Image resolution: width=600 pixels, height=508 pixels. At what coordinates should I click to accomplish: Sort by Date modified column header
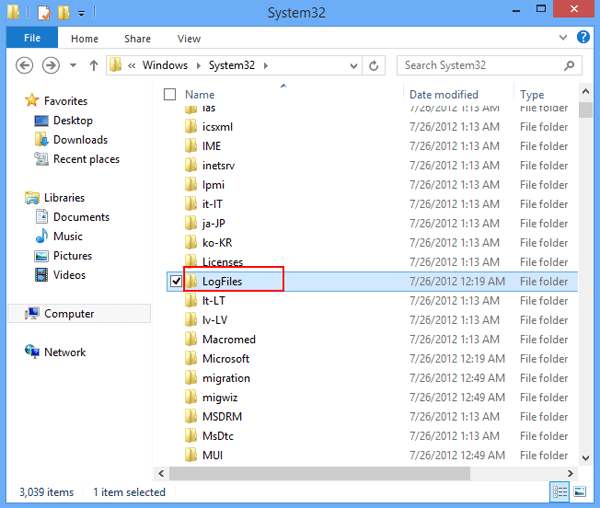click(x=444, y=94)
